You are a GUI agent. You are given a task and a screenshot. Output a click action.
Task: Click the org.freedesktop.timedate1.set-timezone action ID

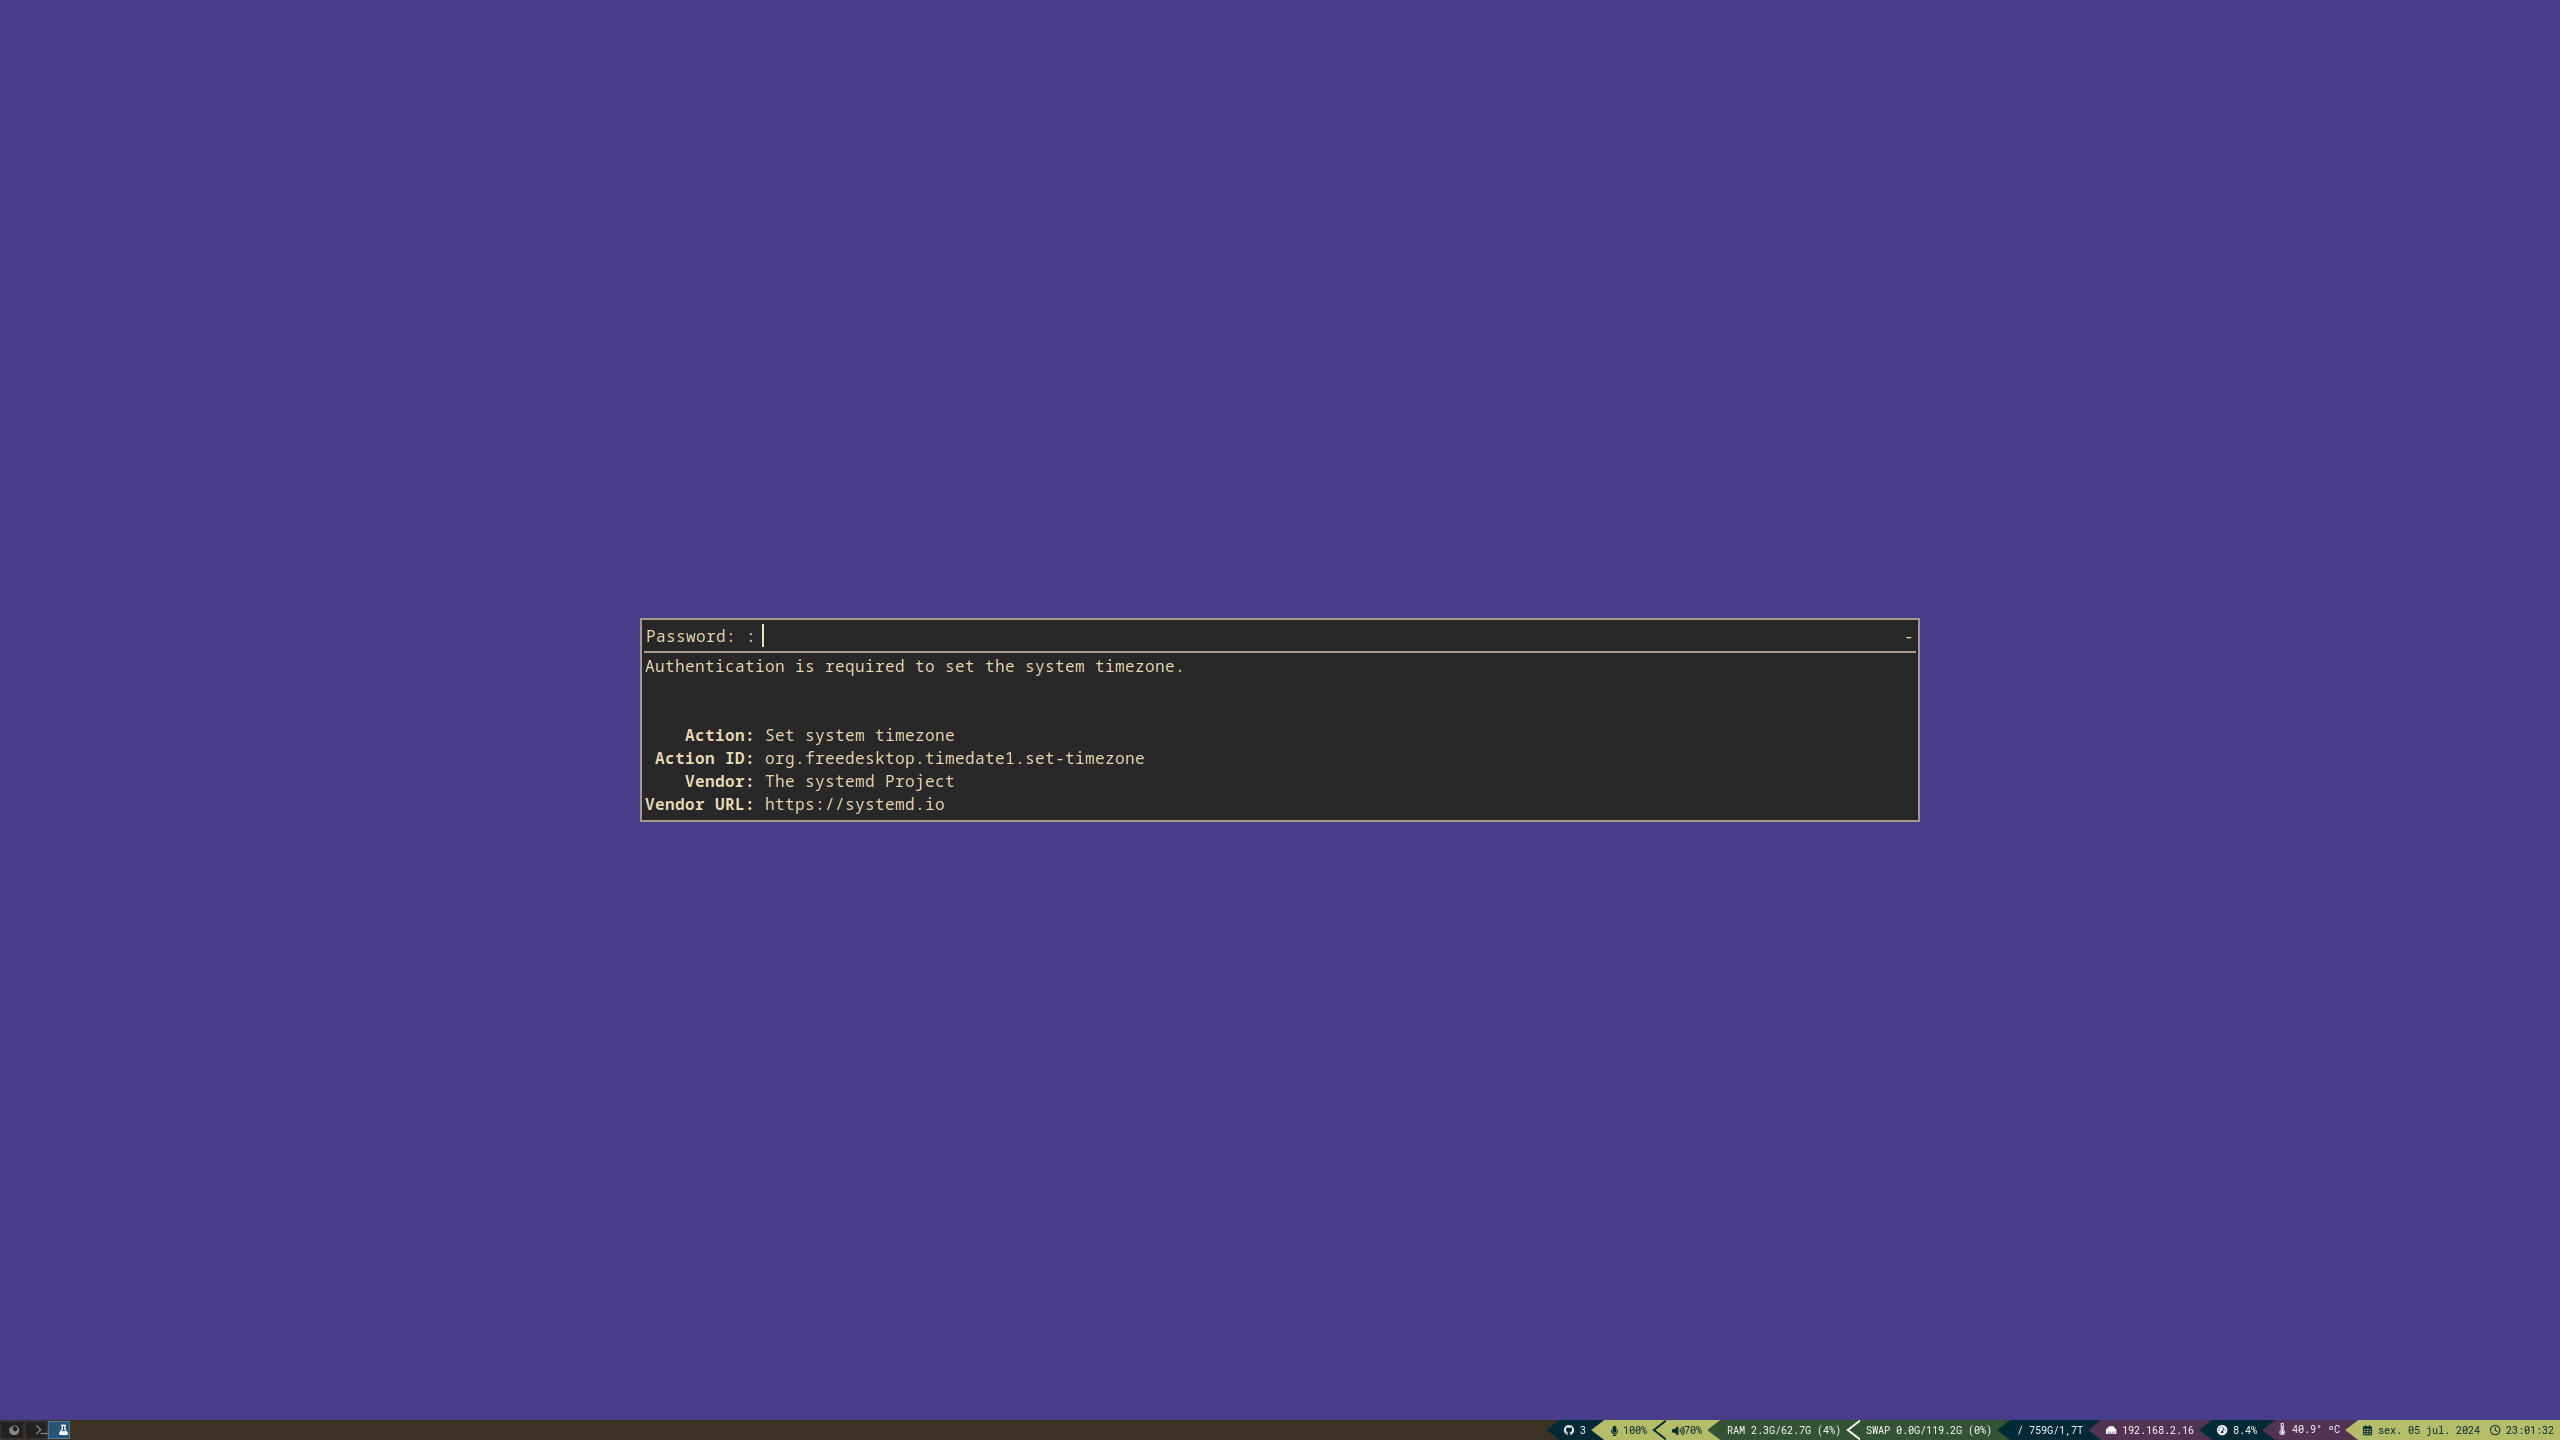coord(954,759)
